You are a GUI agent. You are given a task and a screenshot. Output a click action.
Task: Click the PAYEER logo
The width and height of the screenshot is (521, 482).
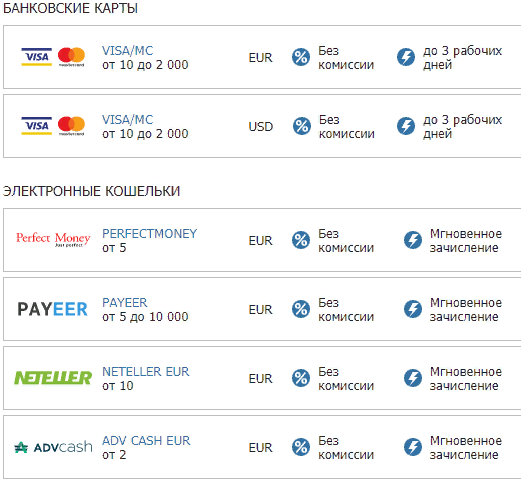tap(52, 309)
